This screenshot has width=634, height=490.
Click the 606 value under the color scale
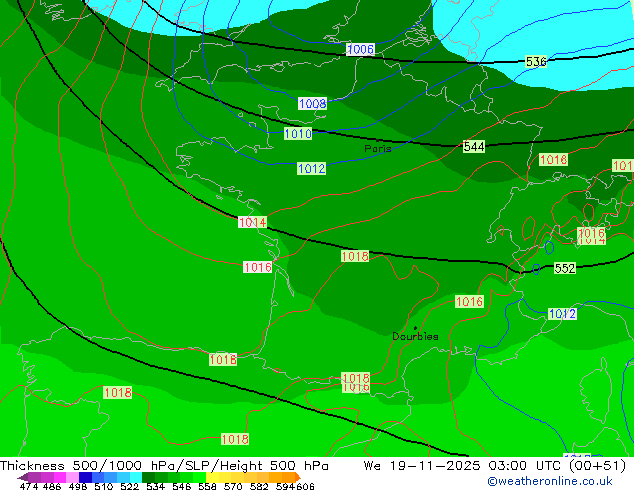[305, 486]
